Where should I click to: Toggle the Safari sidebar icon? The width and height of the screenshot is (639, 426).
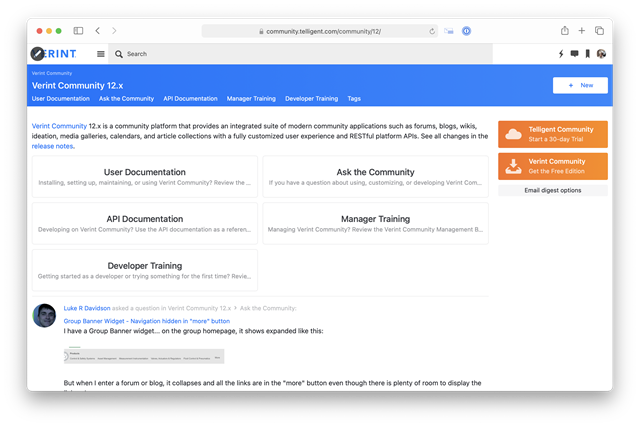click(x=78, y=31)
